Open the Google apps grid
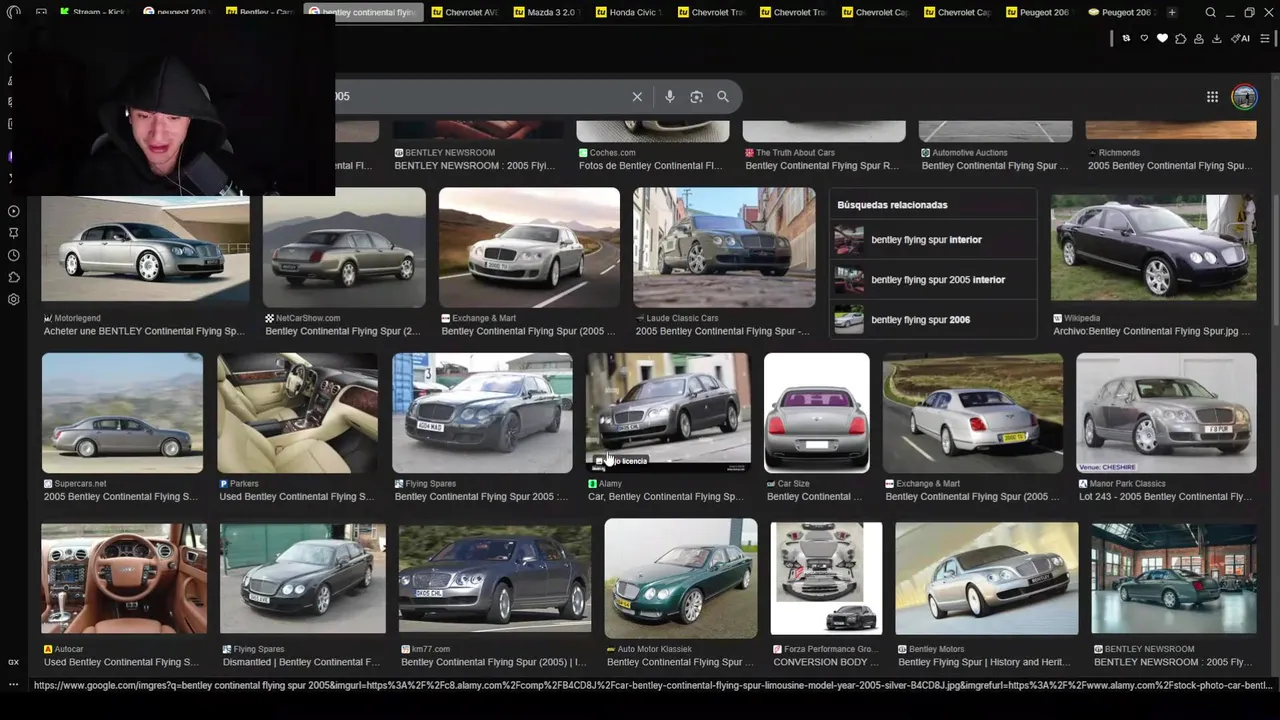 tap(1212, 97)
